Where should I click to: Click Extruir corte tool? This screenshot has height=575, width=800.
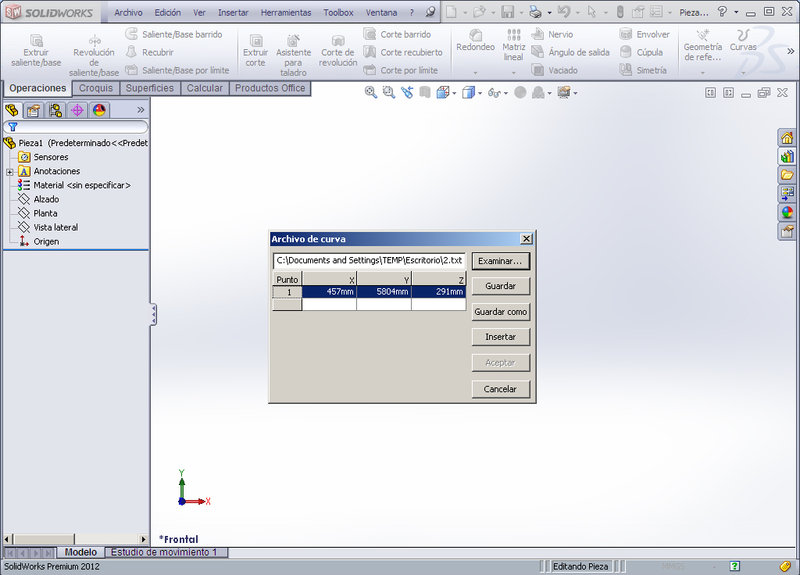[x=255, y=51]
